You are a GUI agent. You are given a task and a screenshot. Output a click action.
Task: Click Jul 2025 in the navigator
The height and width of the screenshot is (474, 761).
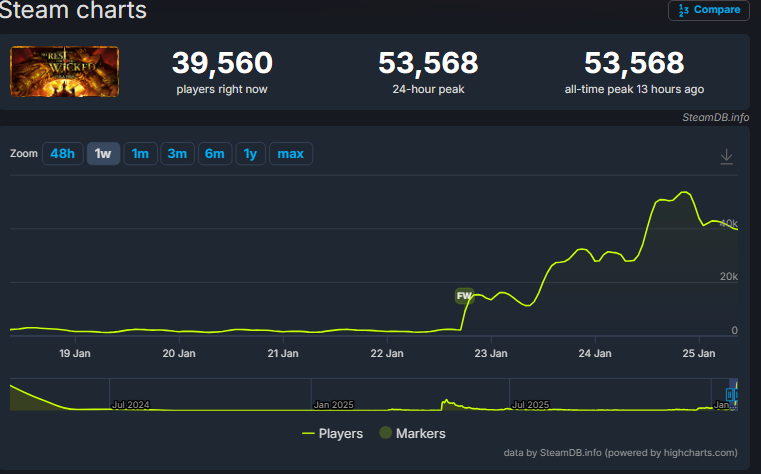pos(530,405)
